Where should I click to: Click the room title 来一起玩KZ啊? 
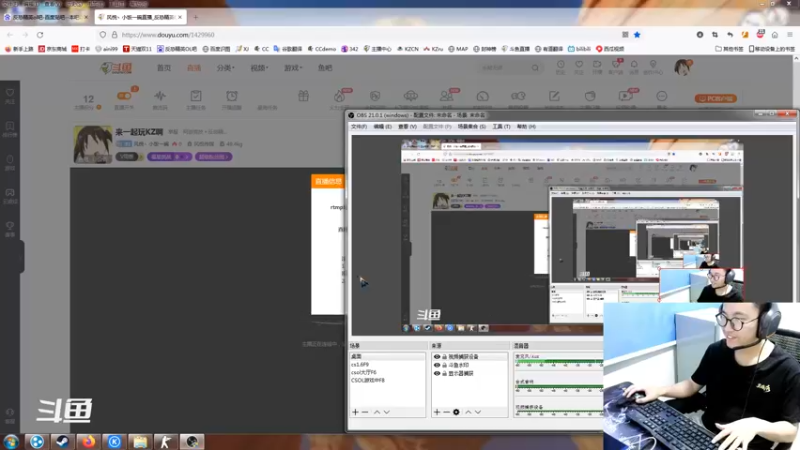(x=139, y=132)
